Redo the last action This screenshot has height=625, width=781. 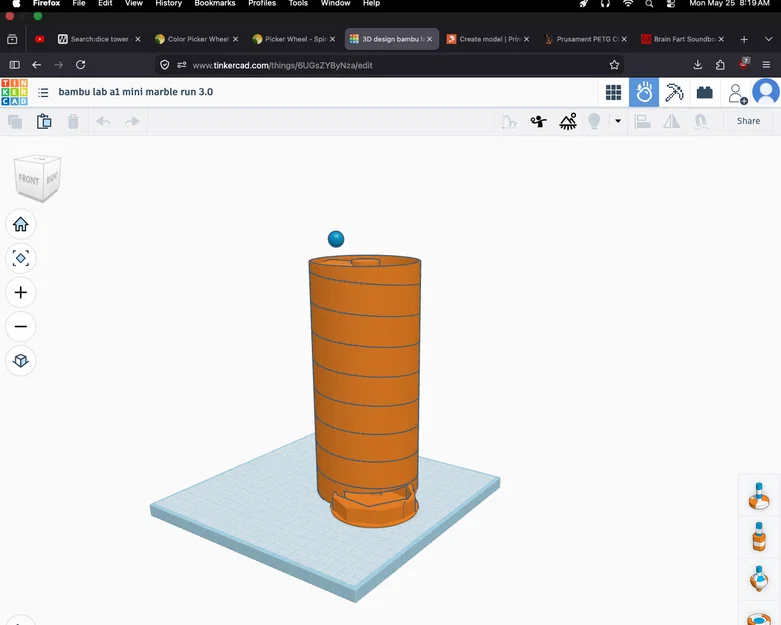[132, 122]
